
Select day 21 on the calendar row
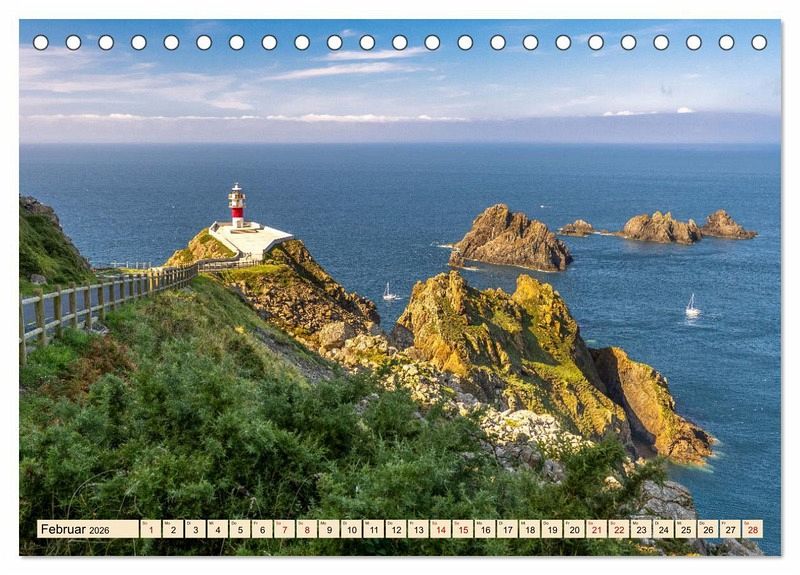pyautogui.click(x=596, y=529)
